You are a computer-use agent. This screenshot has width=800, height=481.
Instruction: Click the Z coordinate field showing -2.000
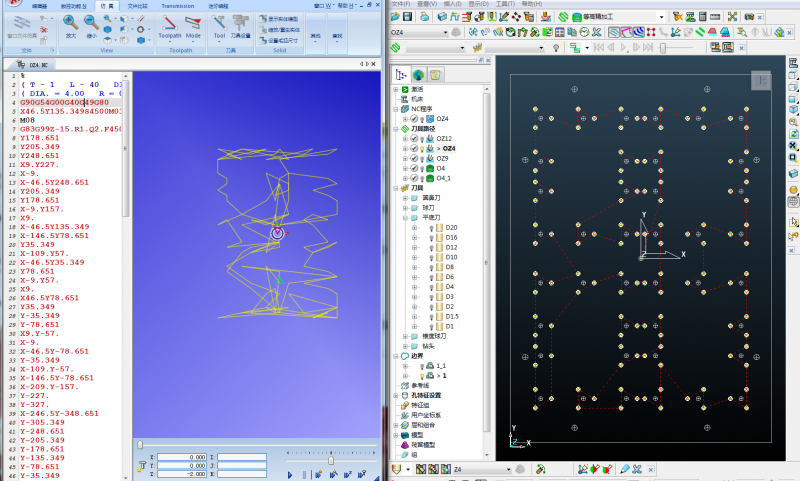(x=182, y=474)
